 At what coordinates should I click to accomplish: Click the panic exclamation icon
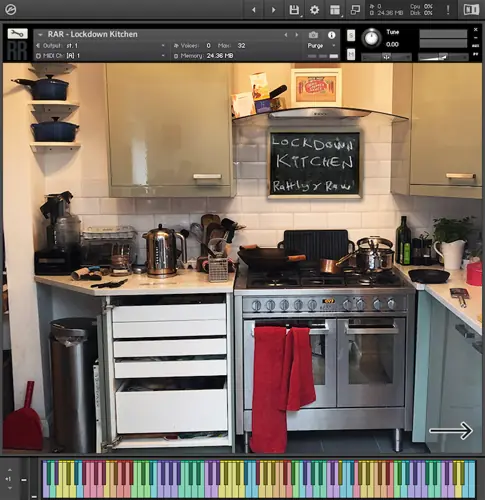448,10
